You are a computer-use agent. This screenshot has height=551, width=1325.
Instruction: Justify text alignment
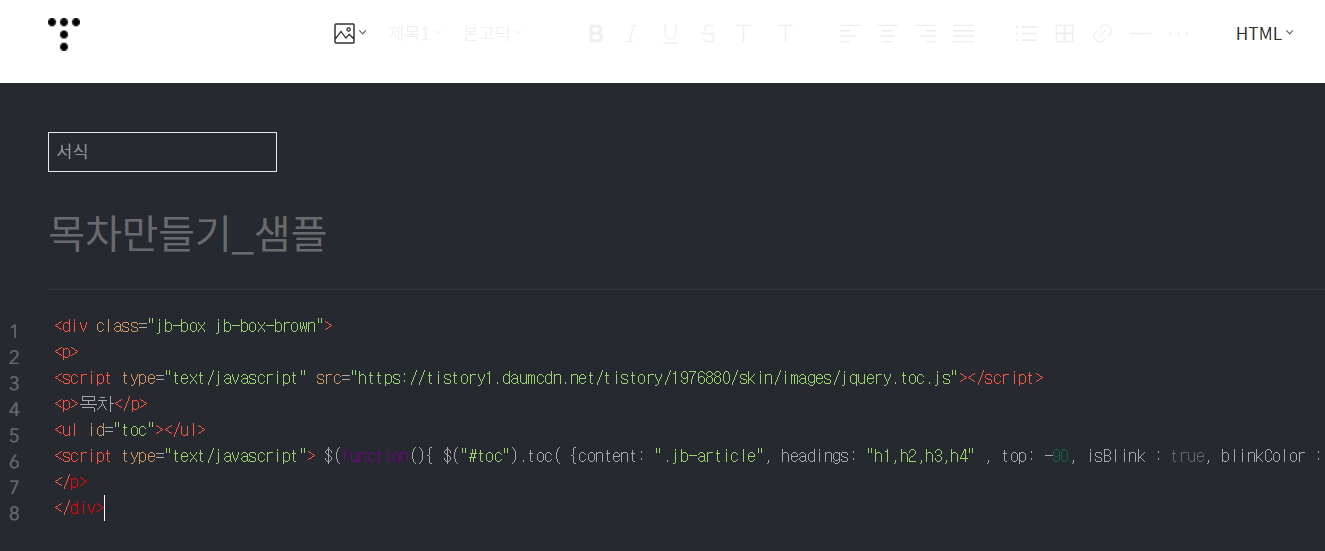(x=963, y=34)
